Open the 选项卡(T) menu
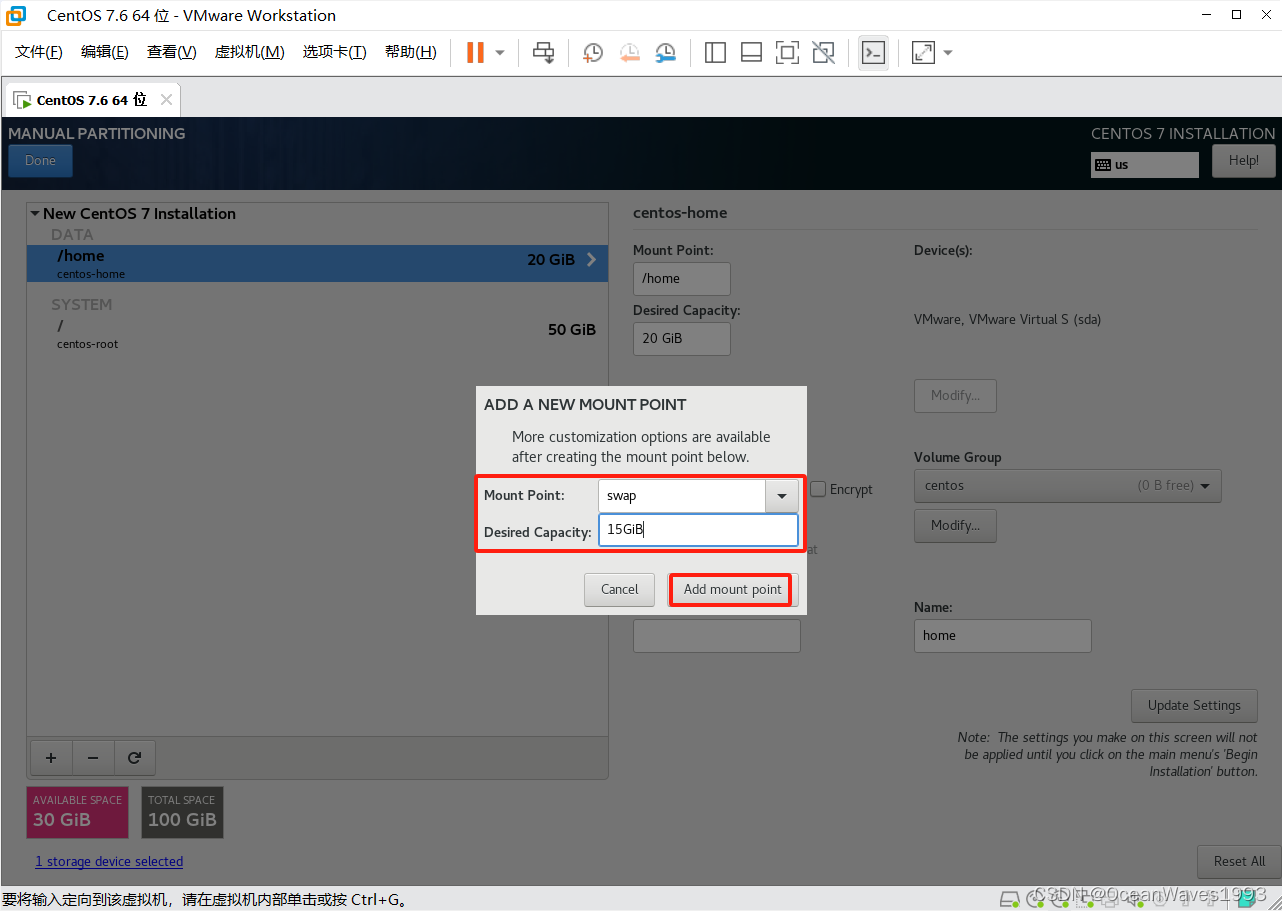 click(x=335, y=52)
